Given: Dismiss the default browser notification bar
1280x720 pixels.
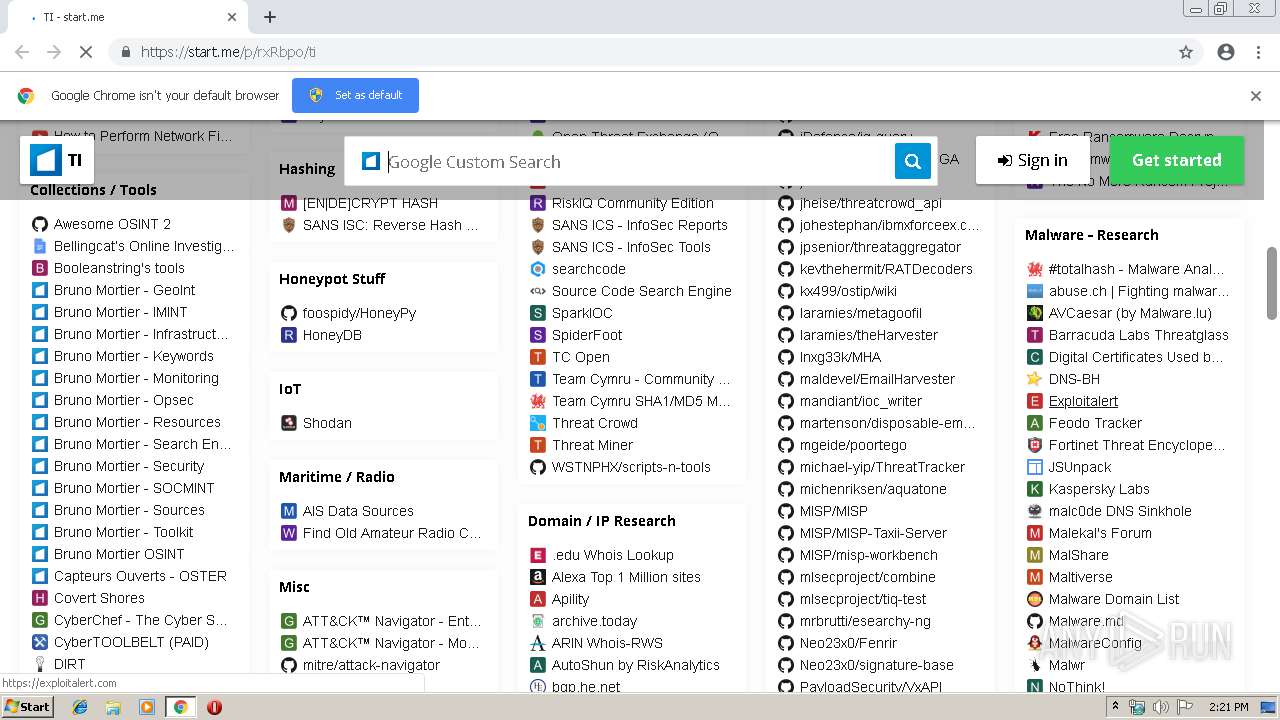Looking at the screenshot, I should click(x=1256, y=96).
